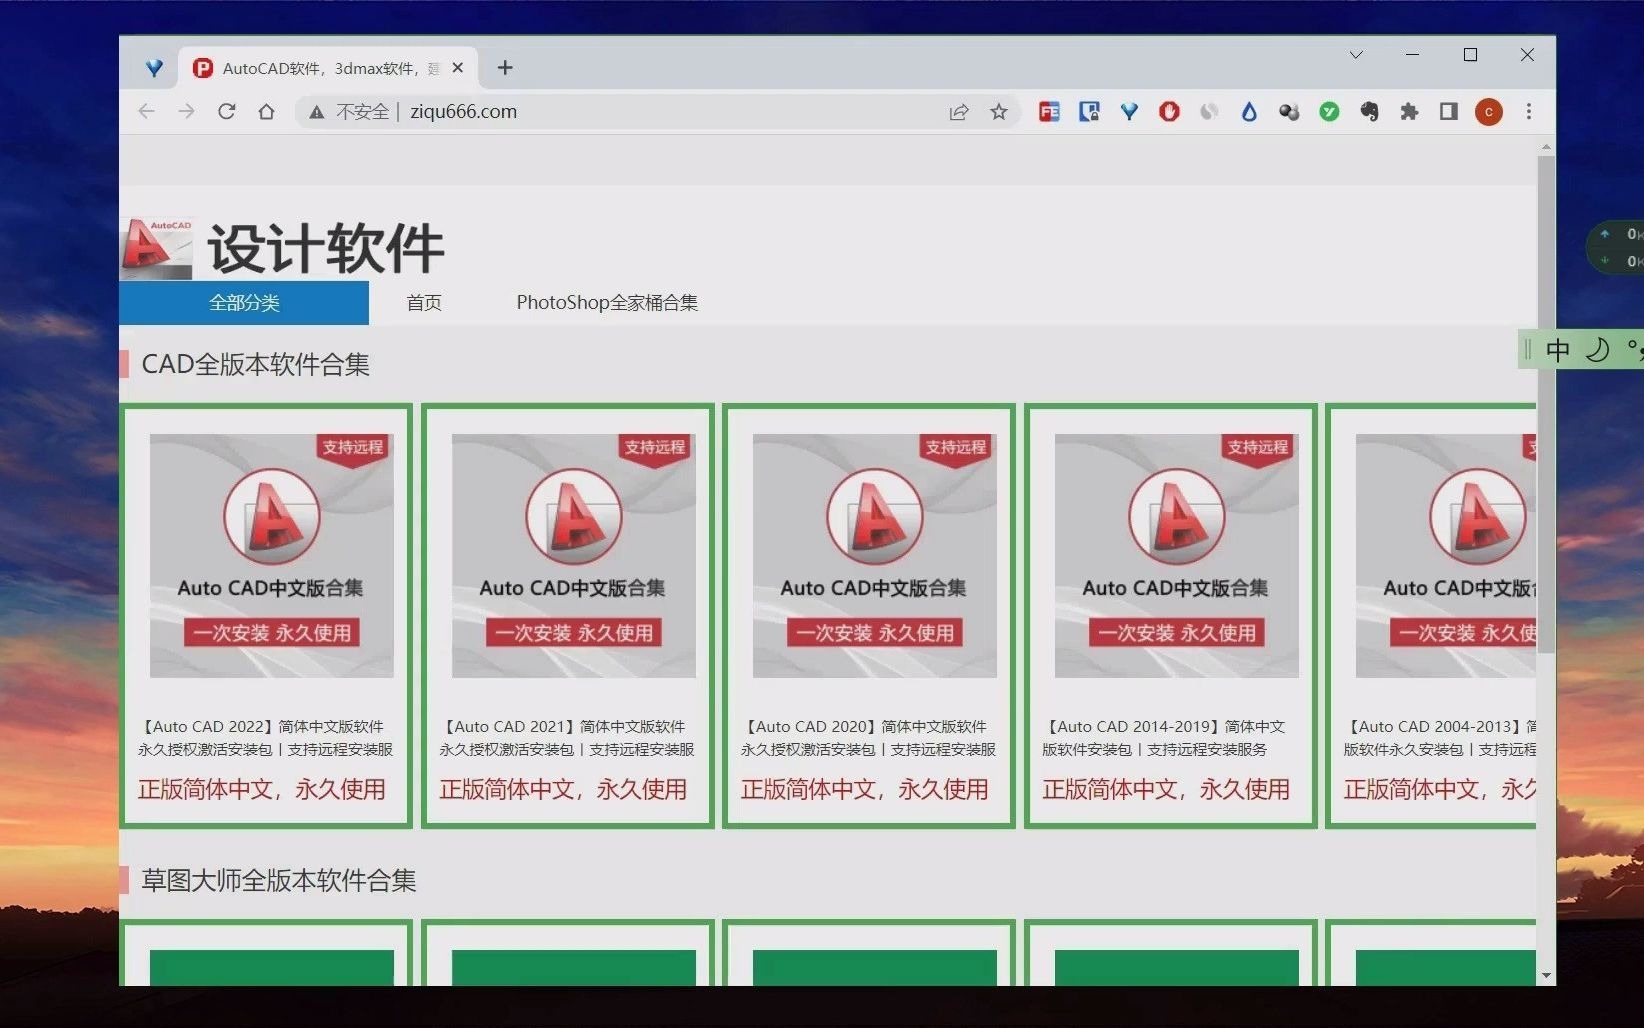Click the scrollbar down arrow
The image size is (1644, 1028).
(x=1547, y=975)
